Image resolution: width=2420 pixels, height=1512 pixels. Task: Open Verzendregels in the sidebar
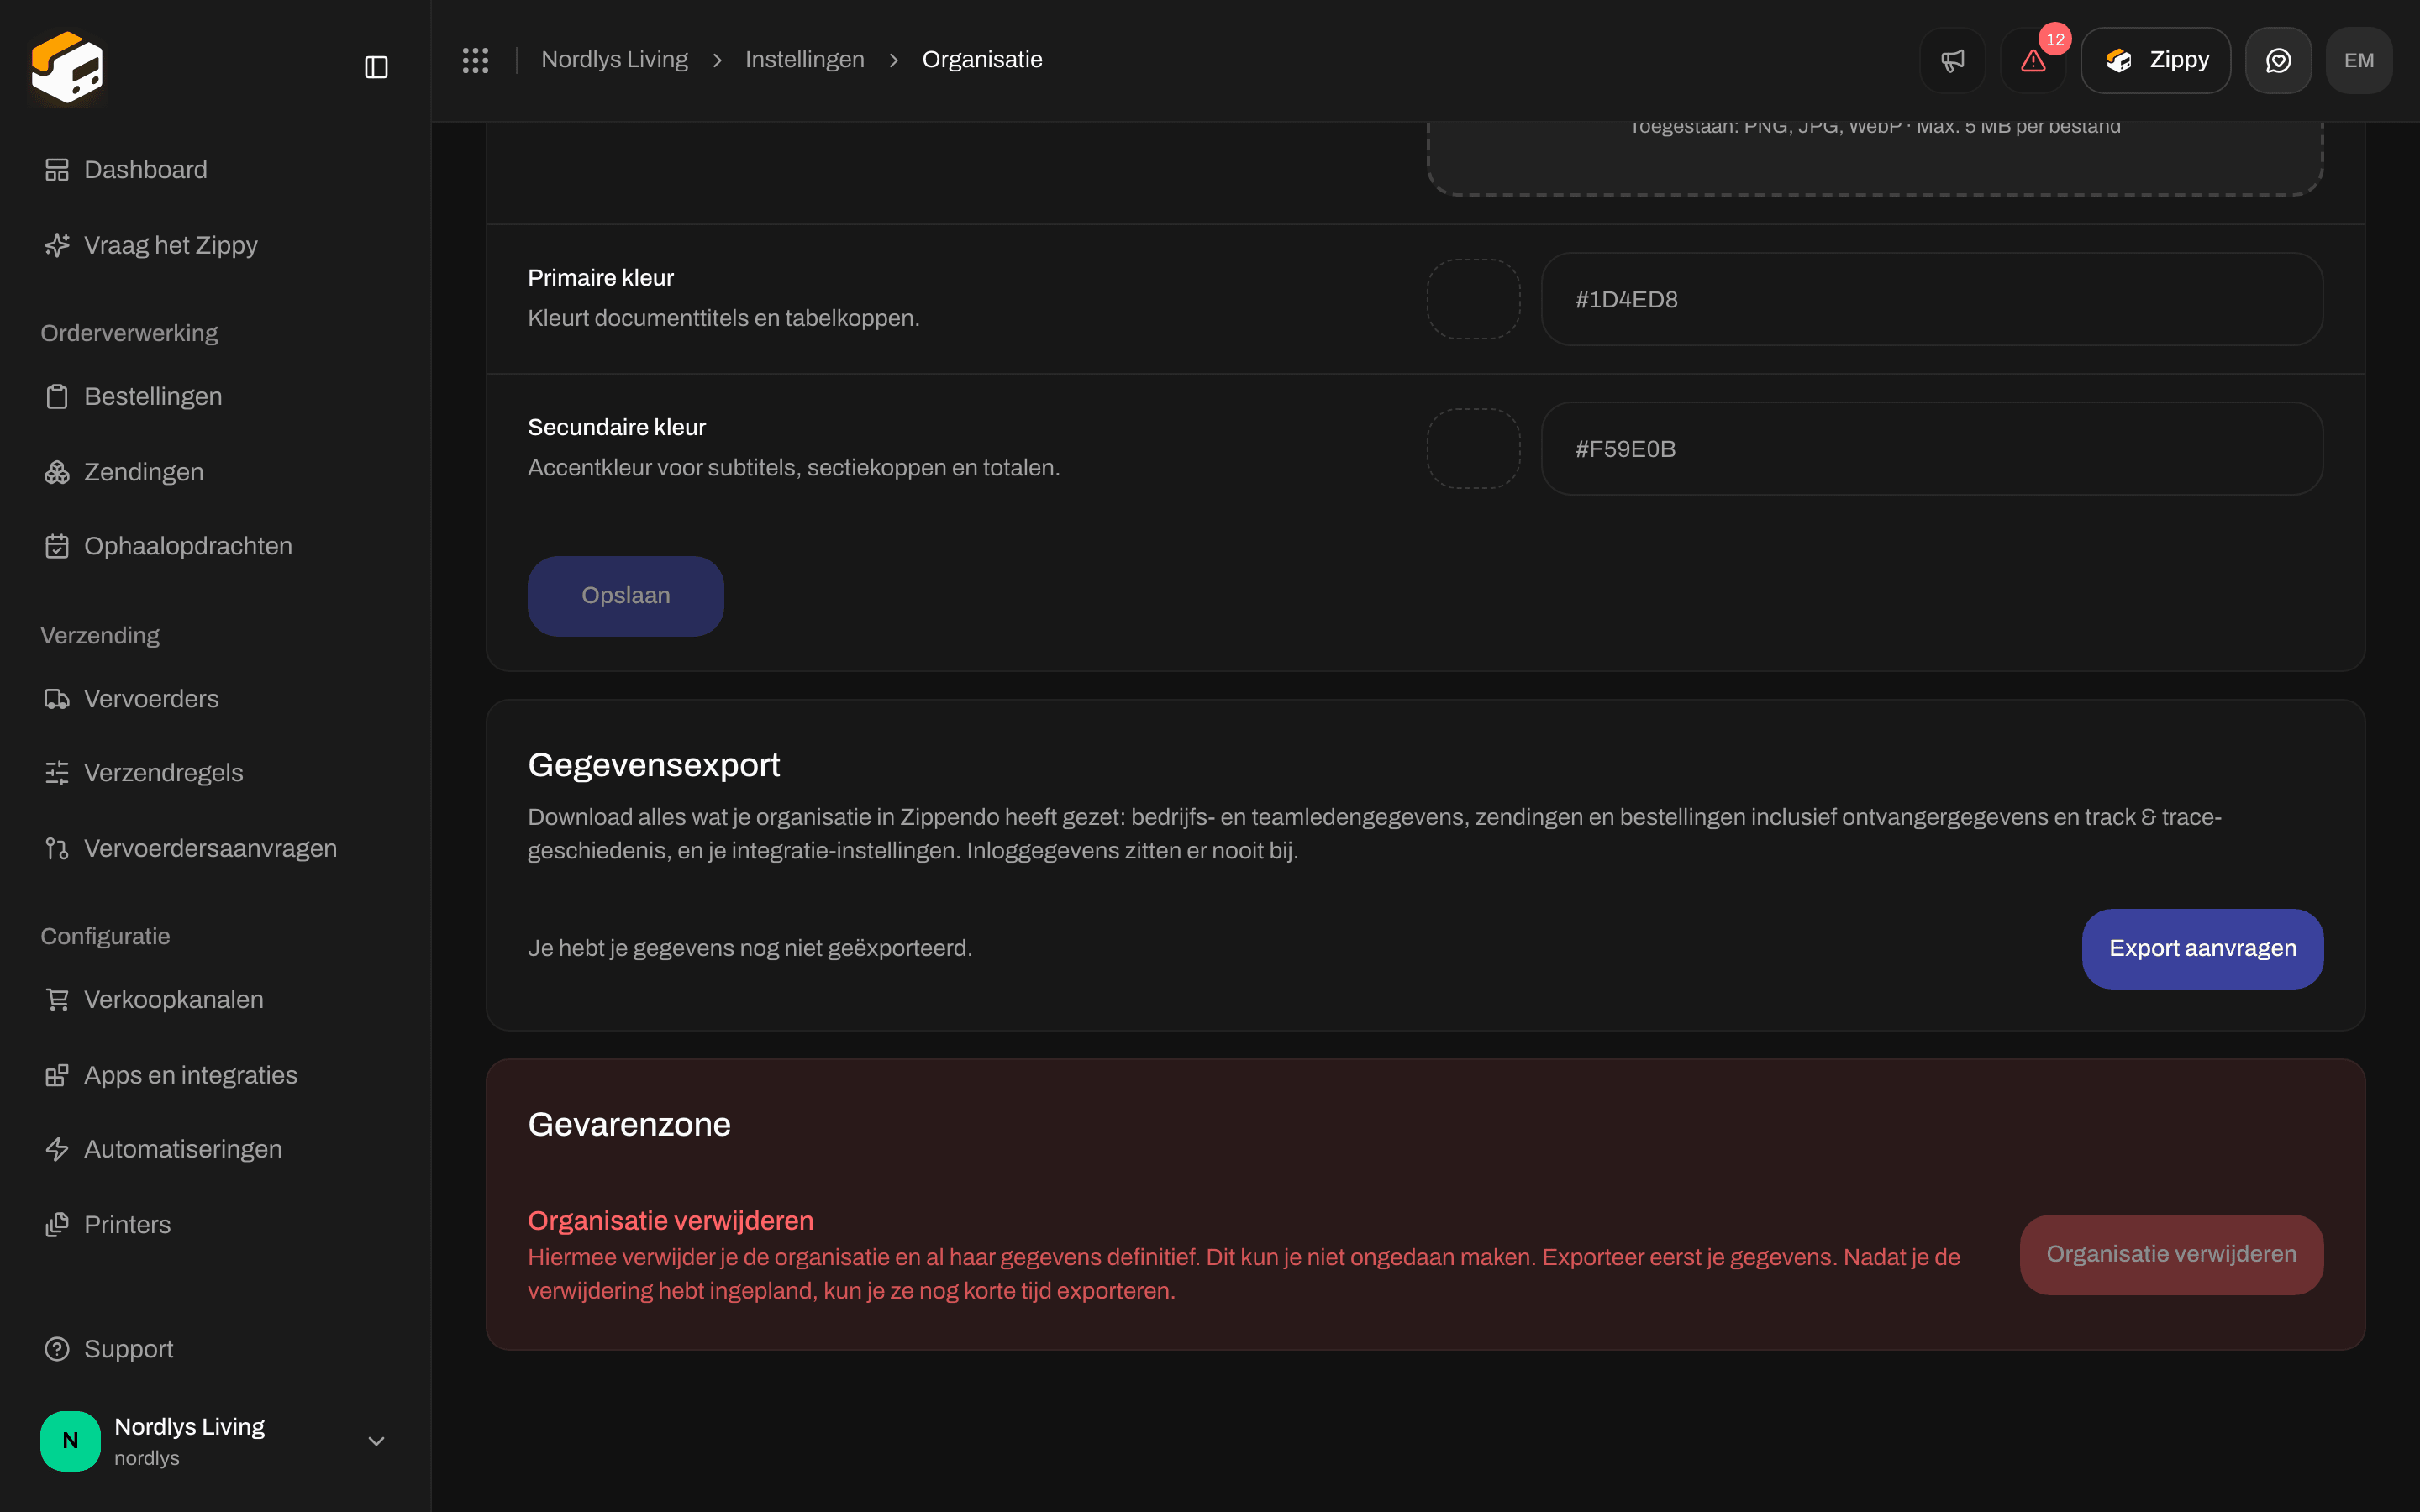215,773
